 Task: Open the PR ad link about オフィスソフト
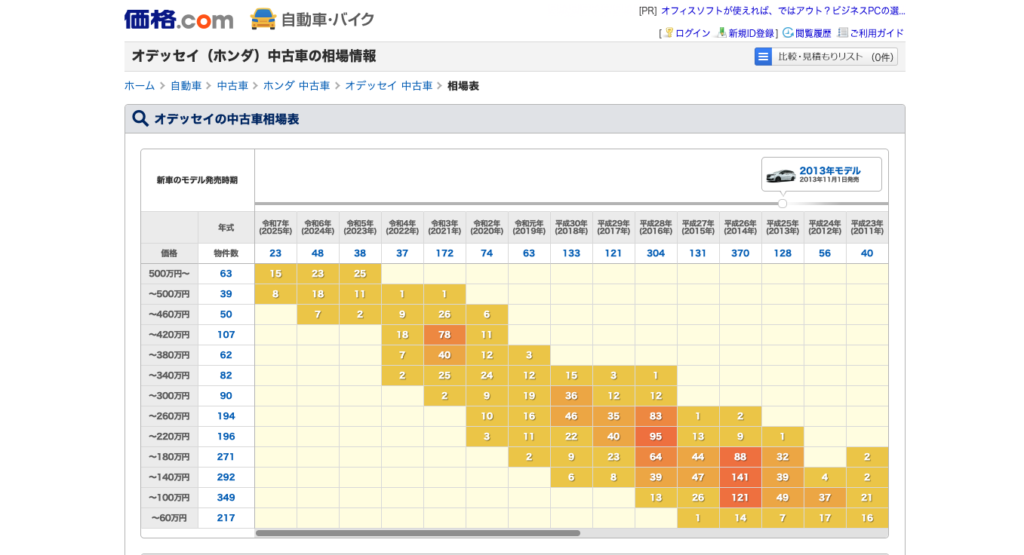click(x=782, y=11)
